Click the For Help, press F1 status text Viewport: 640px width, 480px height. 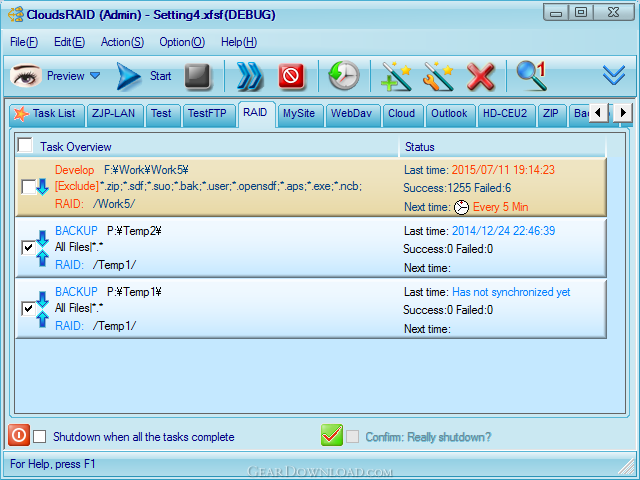pos(53,464)
